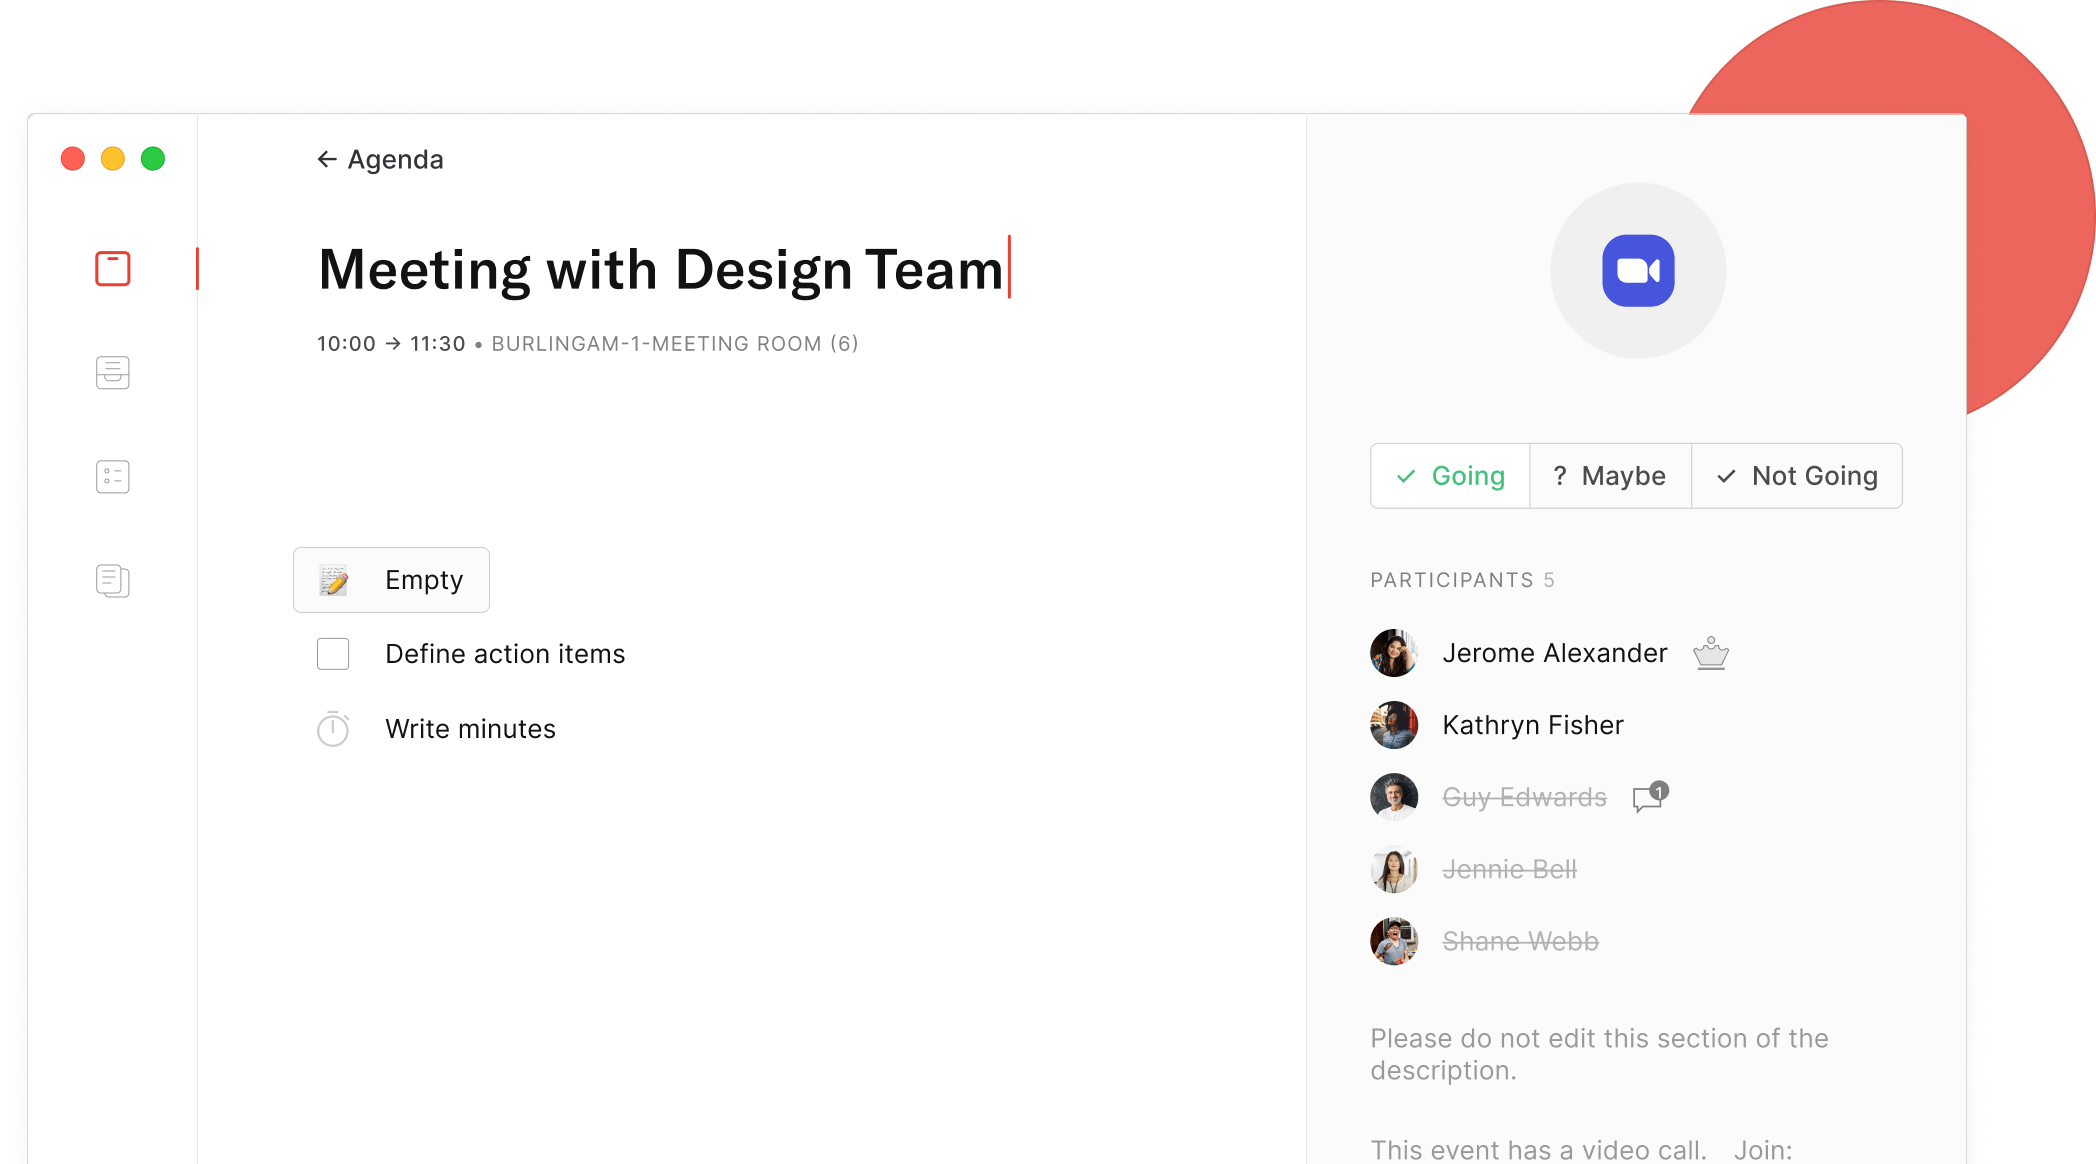Click the 10:00 start time
This screenshot has width=2096, height=1164.
(x=346, y=344)
